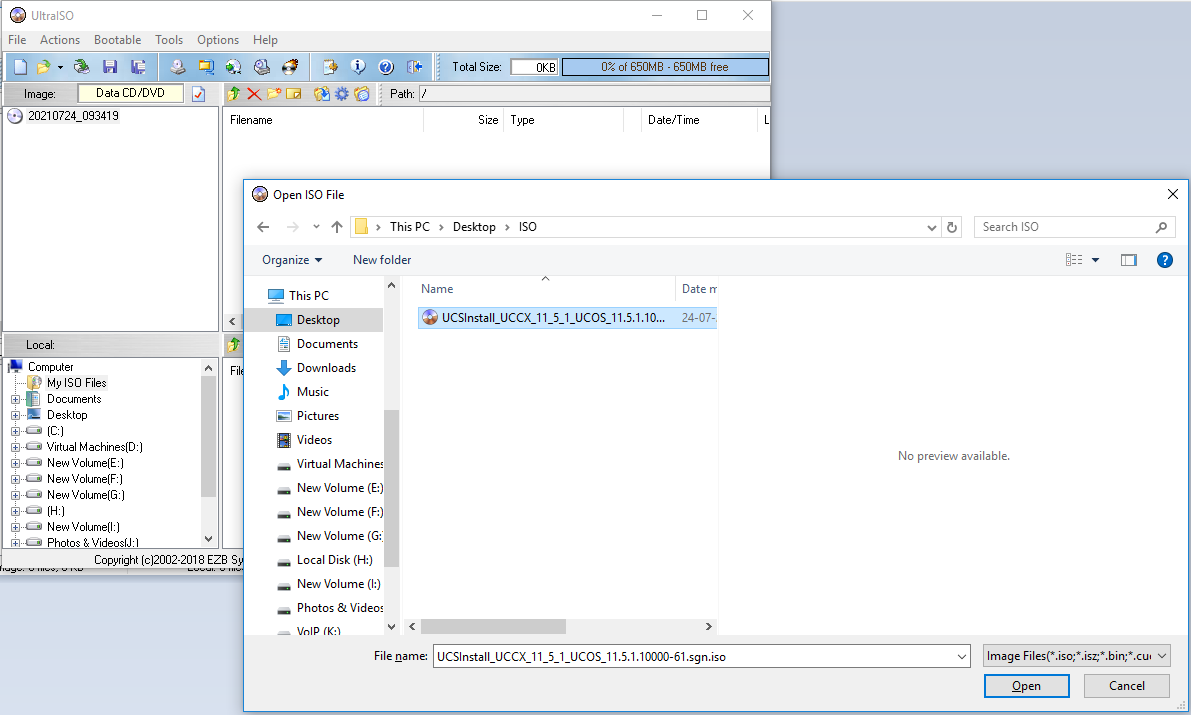Click the New Folder icon in image toolbar
This screenshot has width=1191, height=715.
273,93
